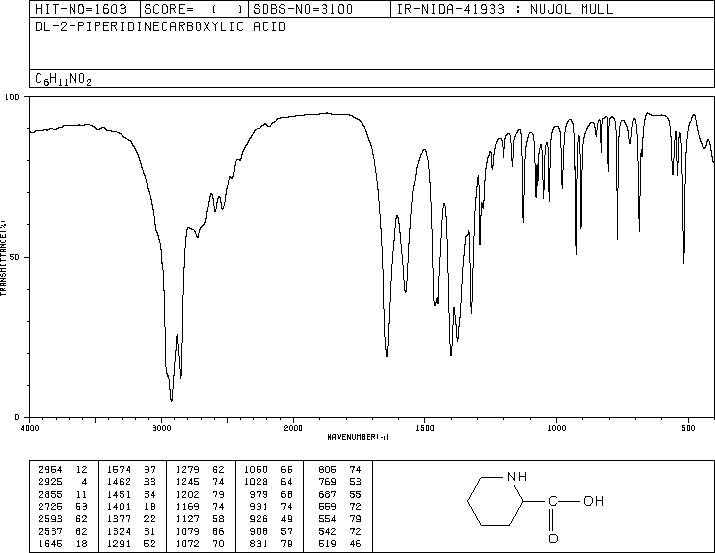715x553 pixels.
Task: Click the piperidine ring in the structure diagram
Action: [x=495, y=501]
